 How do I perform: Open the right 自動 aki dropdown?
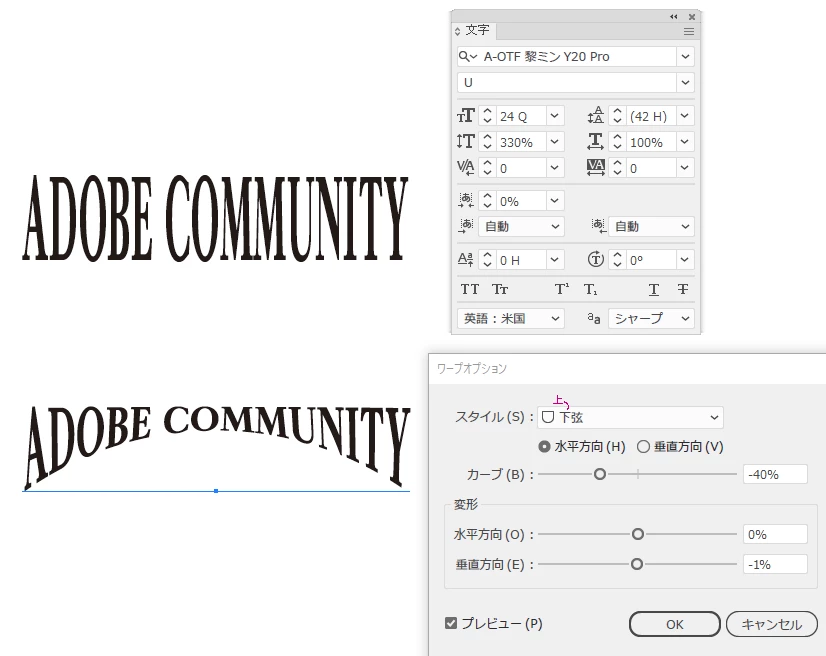pos(651,226)
